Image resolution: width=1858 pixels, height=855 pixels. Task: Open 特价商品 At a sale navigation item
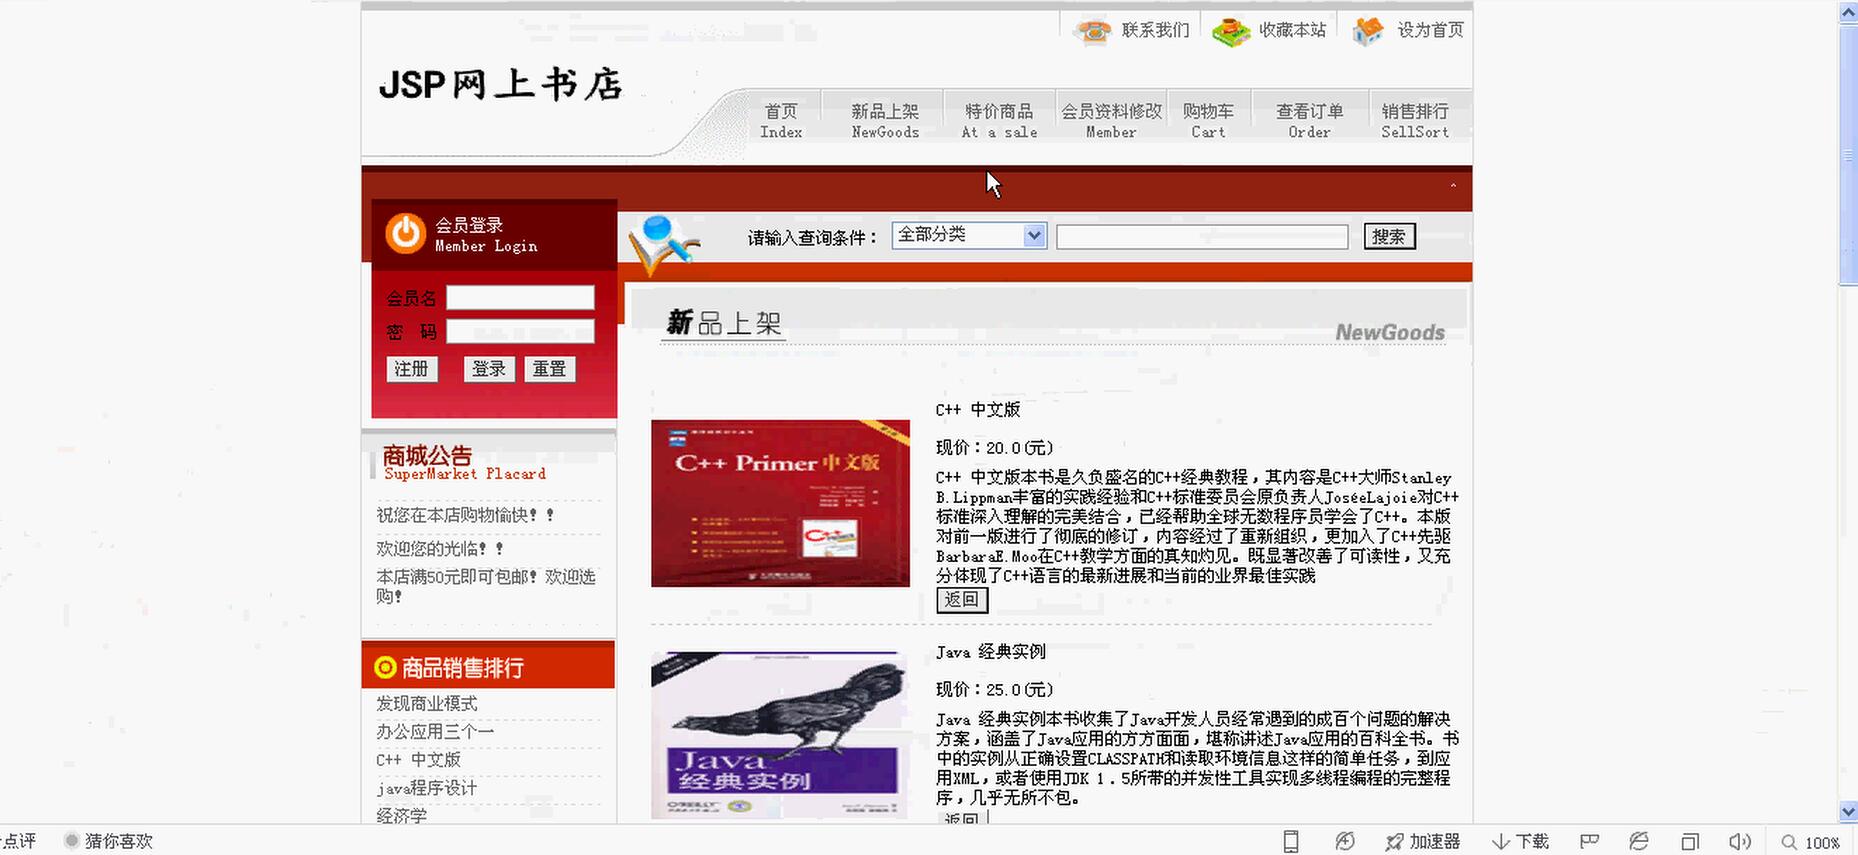tap(999, 120)
